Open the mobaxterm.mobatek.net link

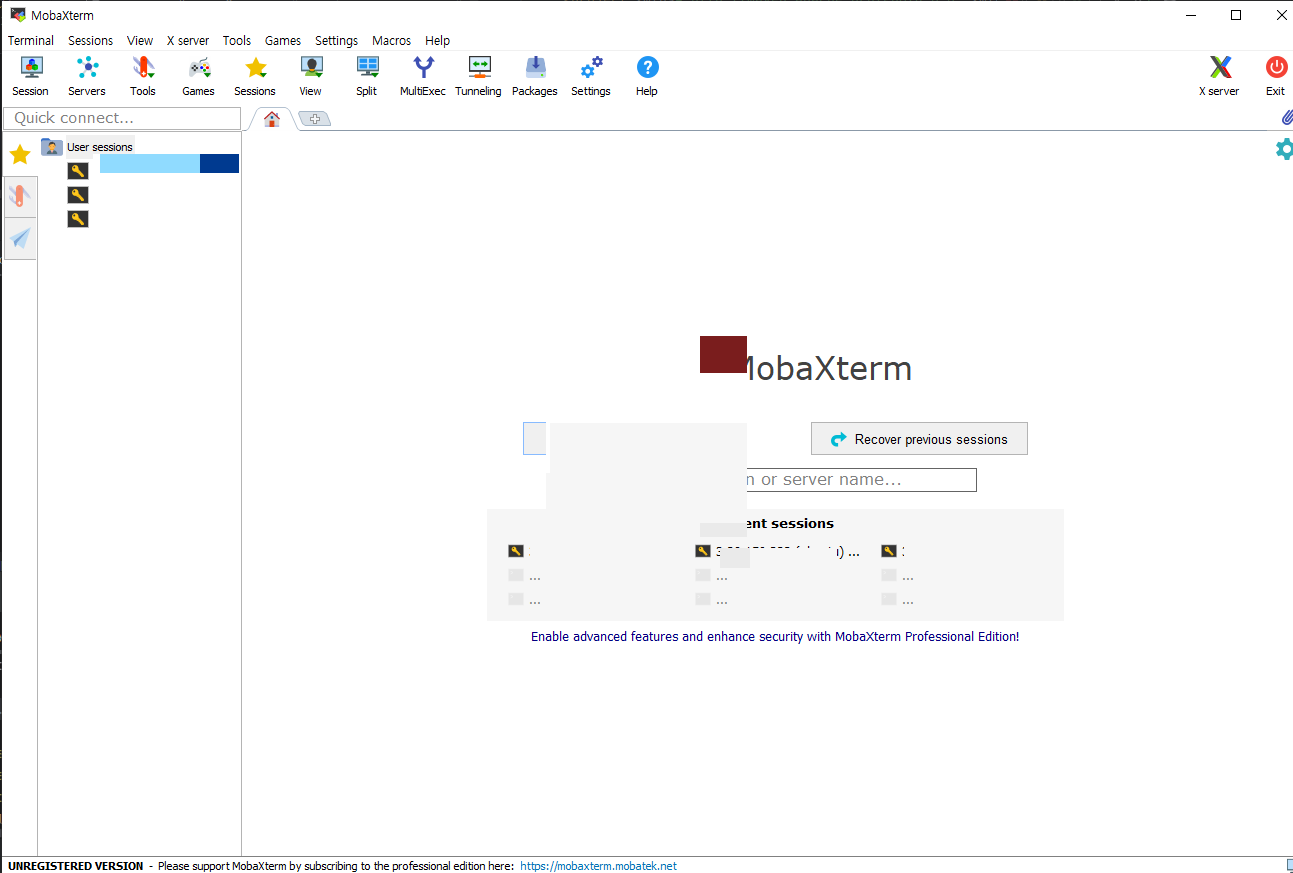point(598,866)
